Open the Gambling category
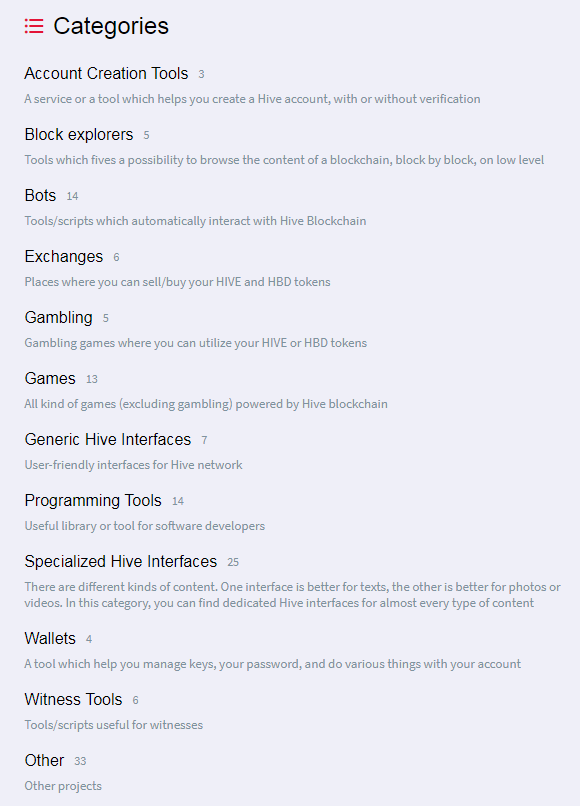 pyautogui.click(x=59, y=318)
